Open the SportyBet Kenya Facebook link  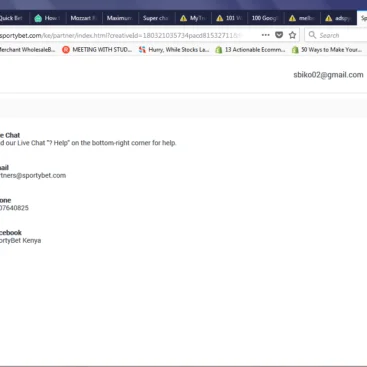tap(20, 240)
